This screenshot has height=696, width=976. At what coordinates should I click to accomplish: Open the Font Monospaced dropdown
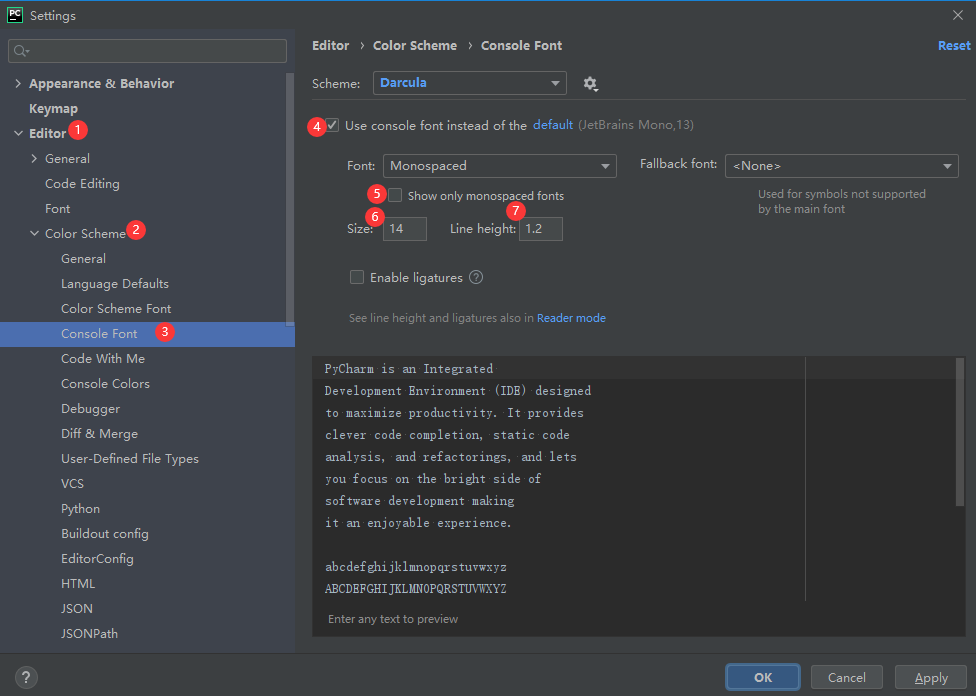click(x=500, y=166)
